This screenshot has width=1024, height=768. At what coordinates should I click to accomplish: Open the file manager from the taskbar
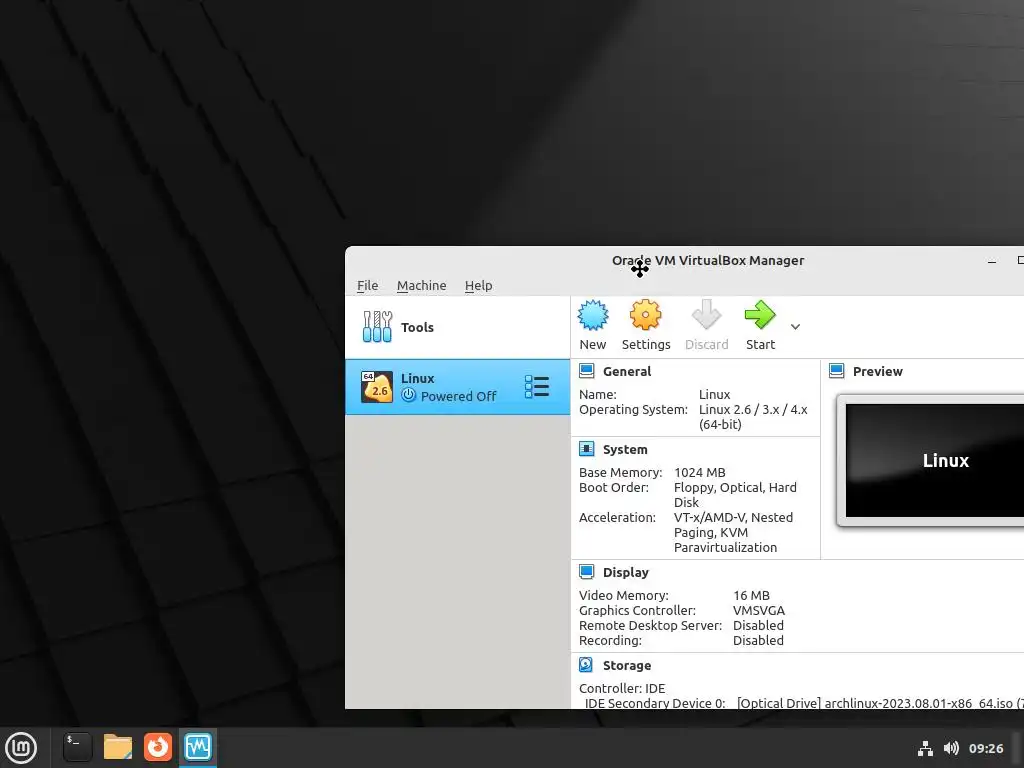coord(118,747)
